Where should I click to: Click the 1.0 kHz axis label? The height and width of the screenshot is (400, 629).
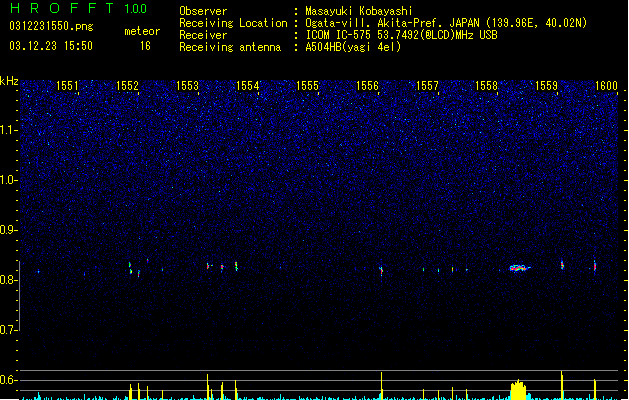click(x=8, y=180)
